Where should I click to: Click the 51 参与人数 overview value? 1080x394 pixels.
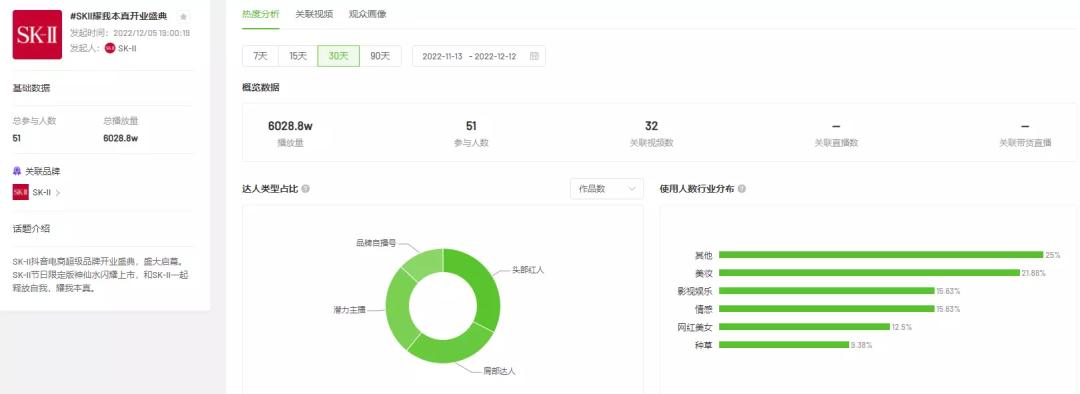[471, 126]
